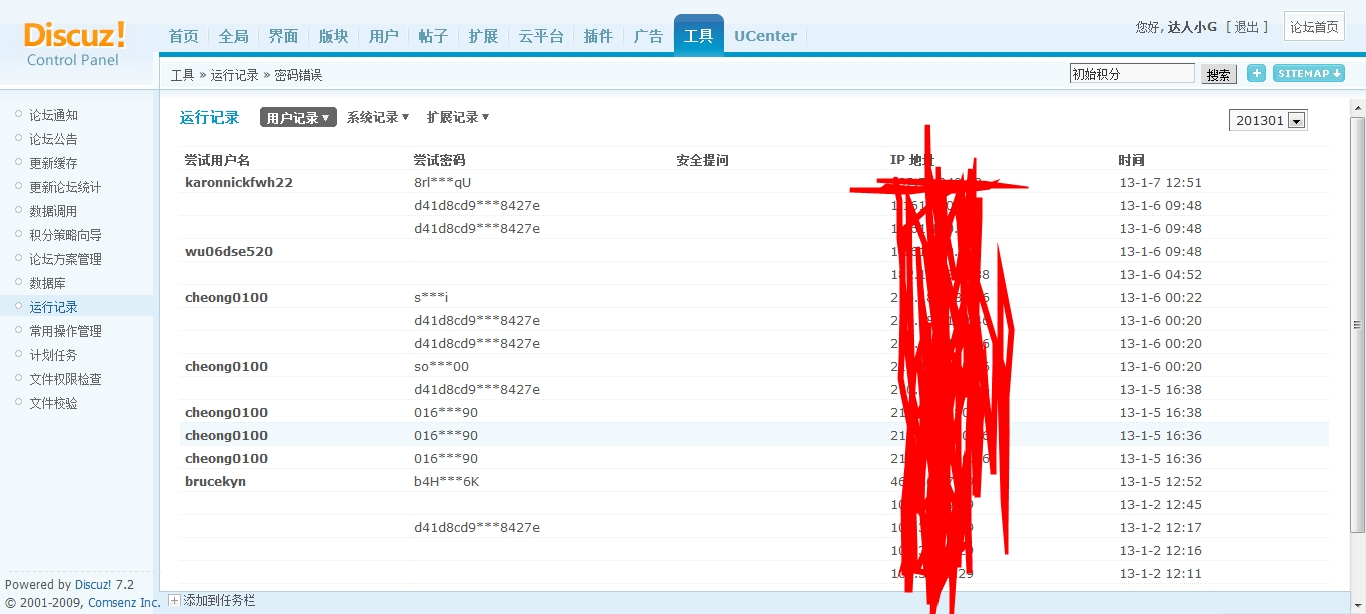Image resolution: width=1366 pixels, height=614 pixels.
Task: Go to 论坛首页
Action: pos(1314,27)
